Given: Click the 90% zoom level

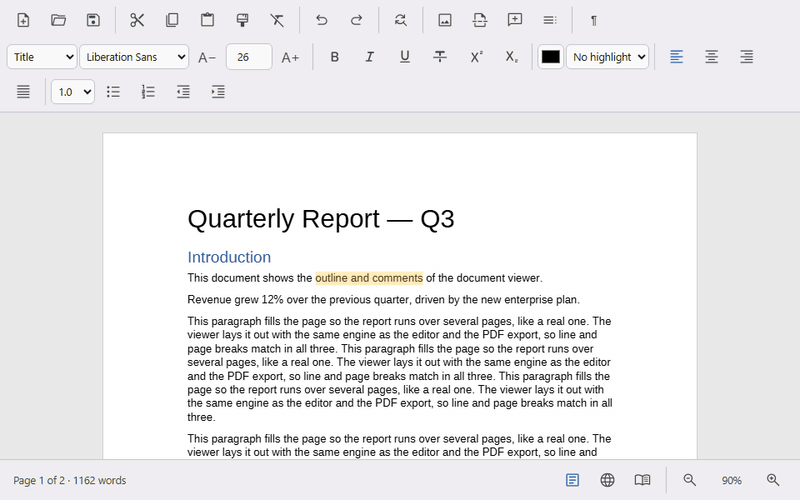Looking at the screenshot, I should click(731, 481).
